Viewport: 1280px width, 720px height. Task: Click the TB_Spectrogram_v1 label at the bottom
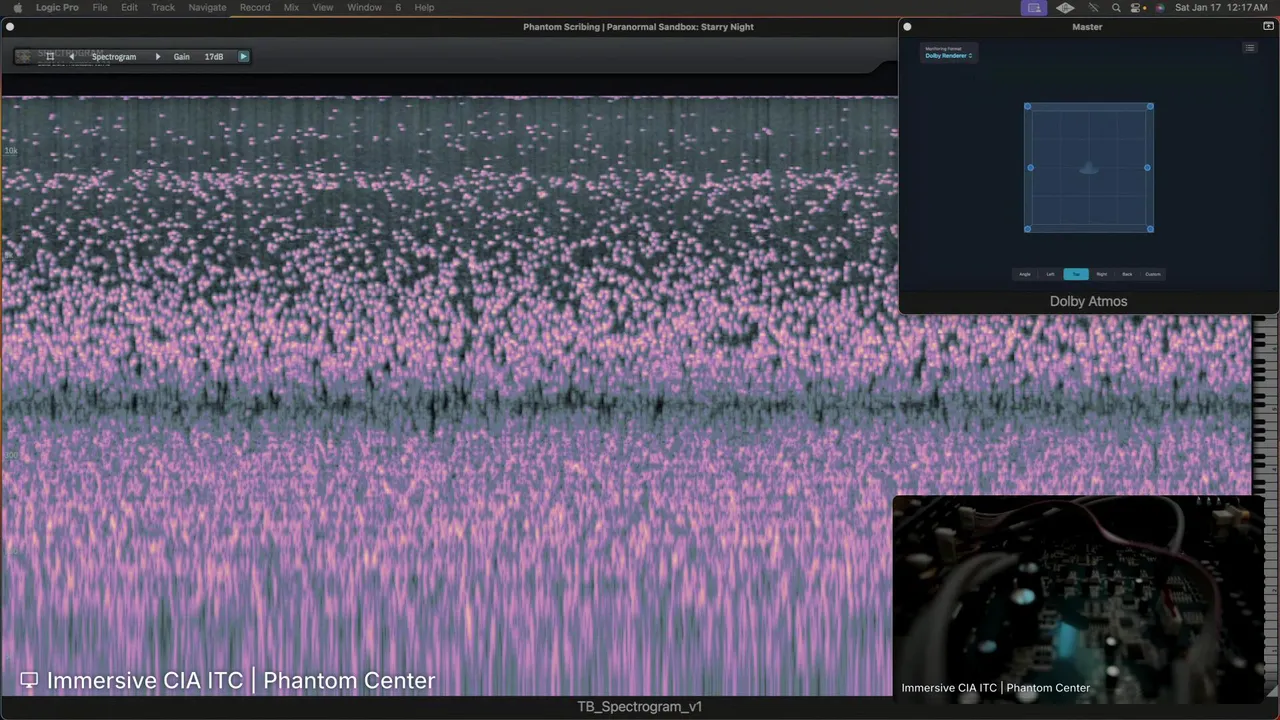point(640,707)
